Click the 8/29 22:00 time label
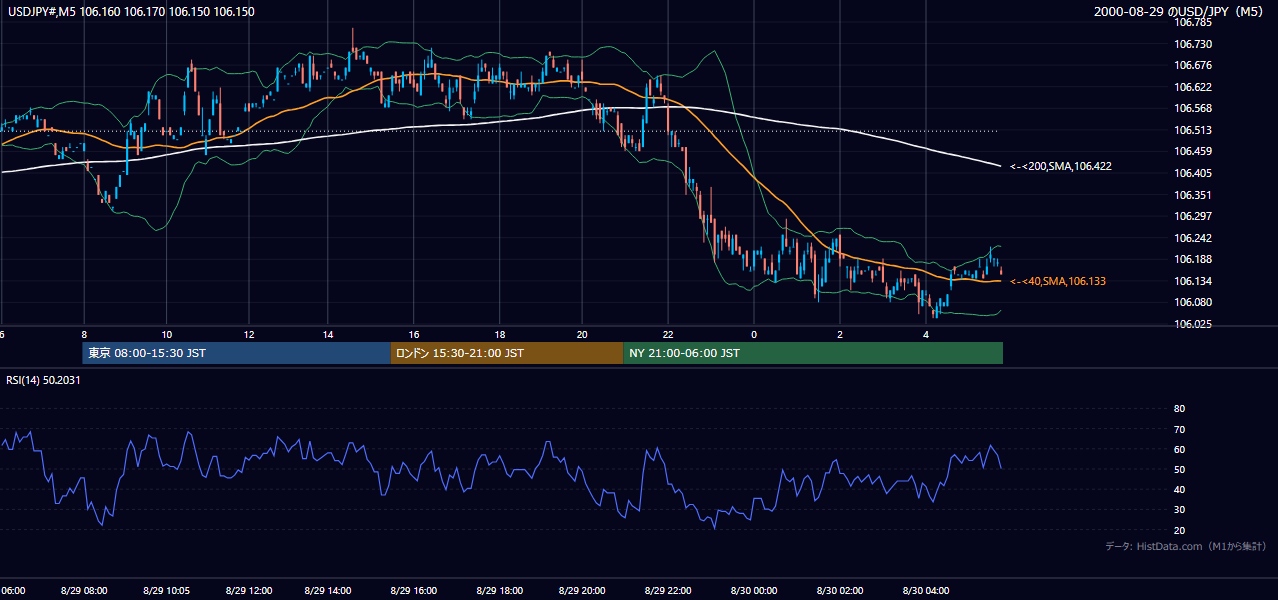 (669, 590)
